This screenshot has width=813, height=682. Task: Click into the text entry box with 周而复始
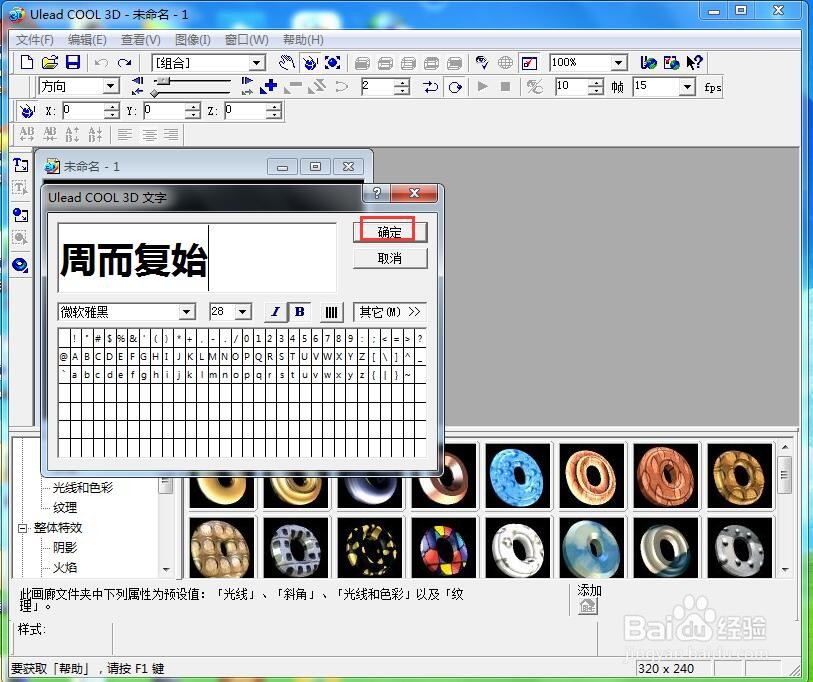click(x=198, y=258)
